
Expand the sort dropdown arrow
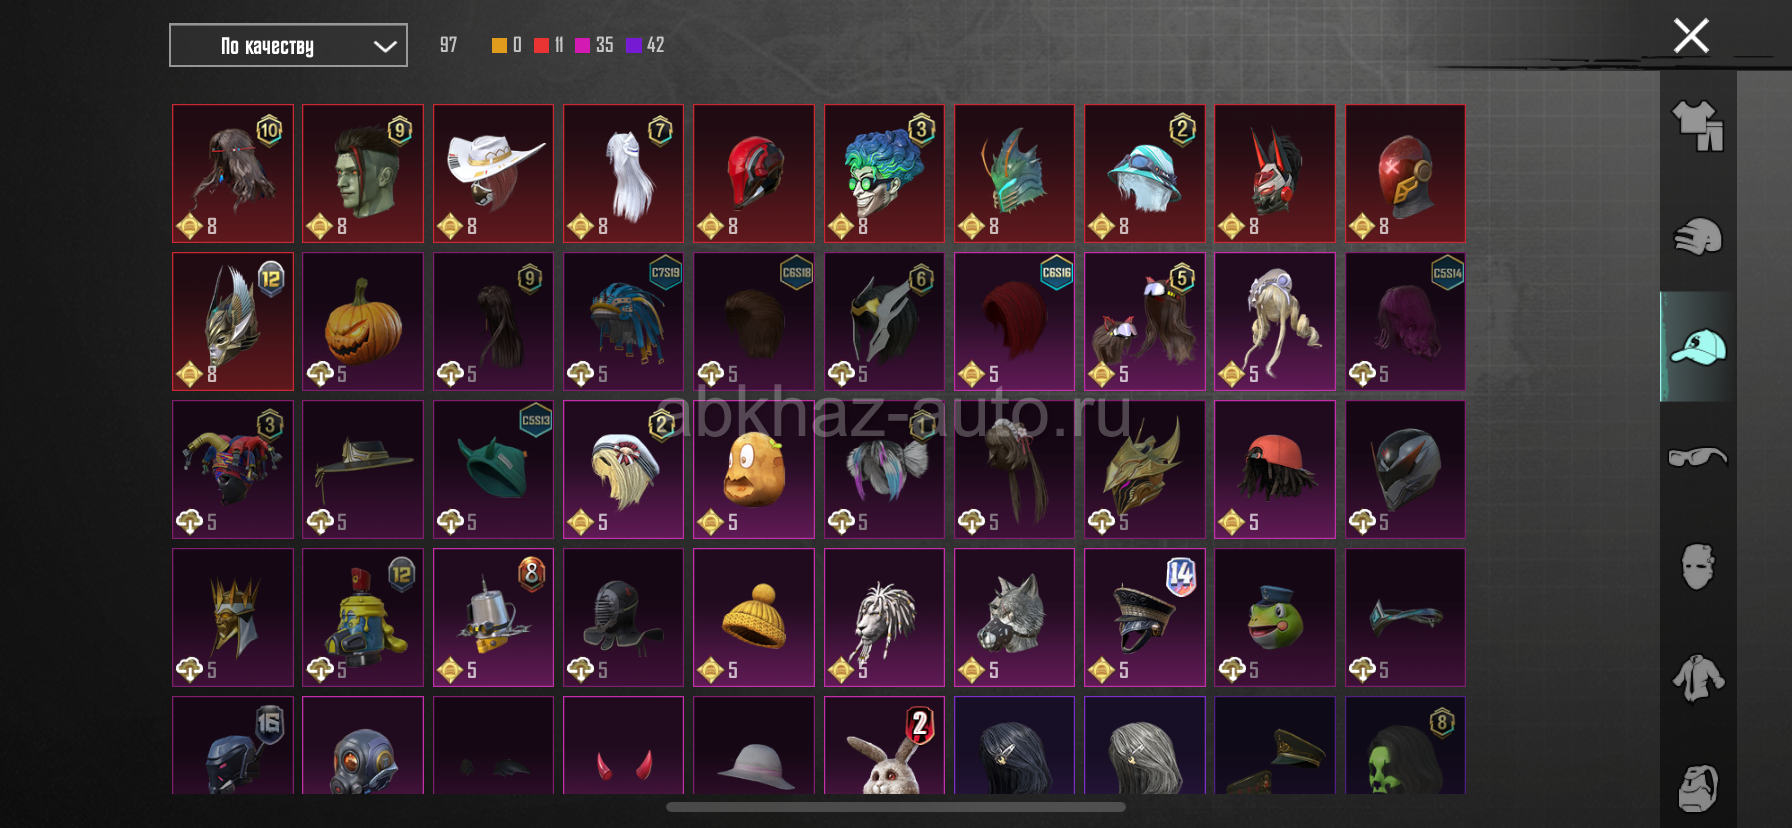385,46
